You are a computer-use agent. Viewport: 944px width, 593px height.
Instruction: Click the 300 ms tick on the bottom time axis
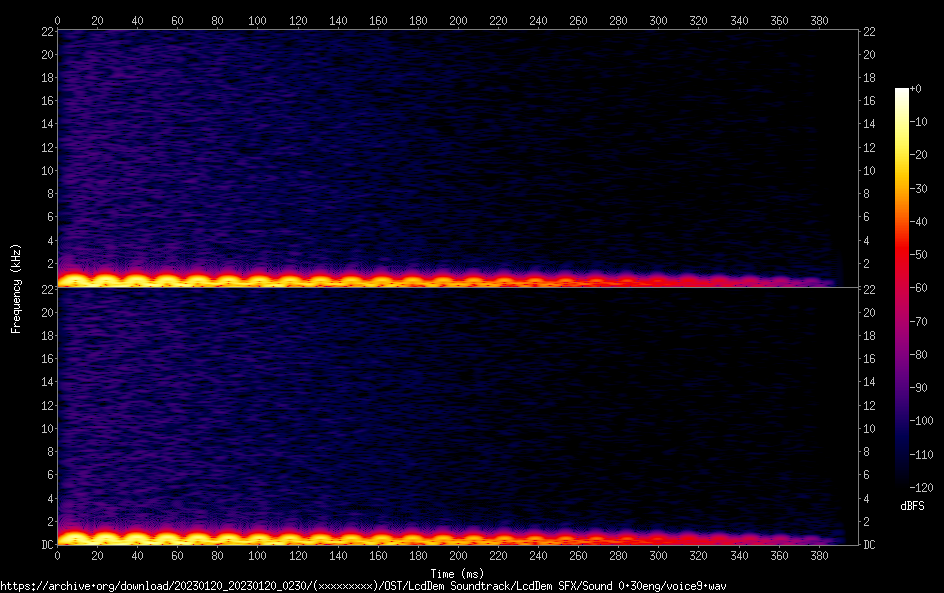click(658, 555)
